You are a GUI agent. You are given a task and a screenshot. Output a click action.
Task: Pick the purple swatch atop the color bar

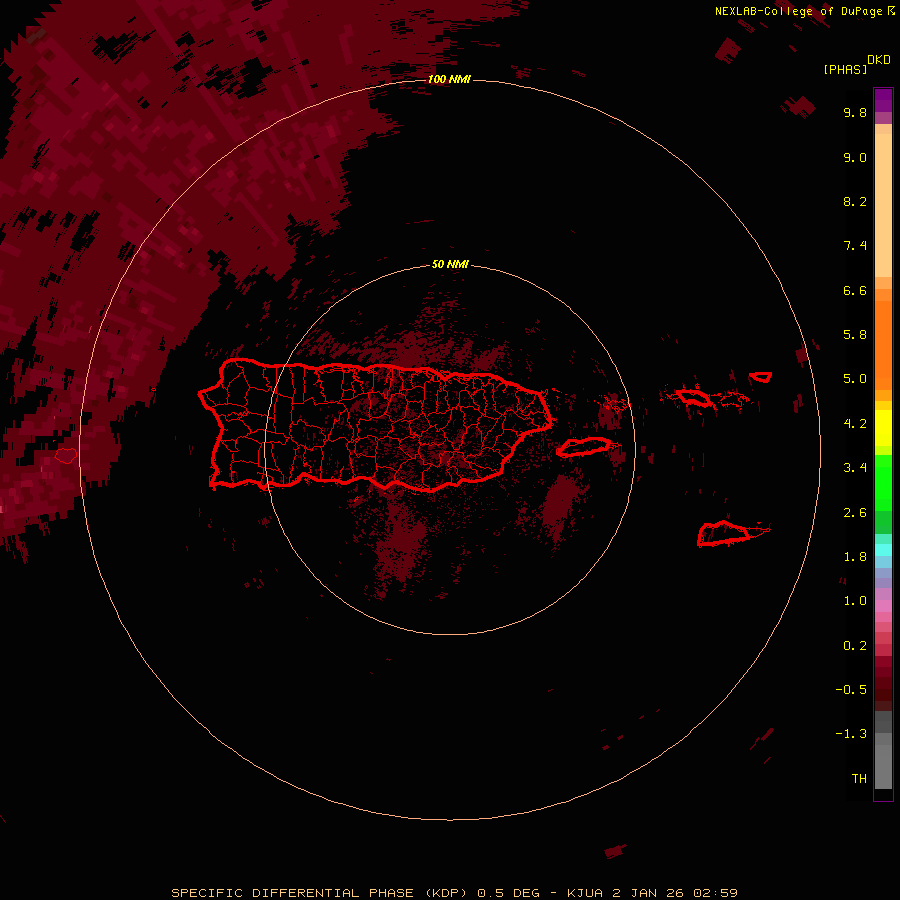click(x=883, y=100)
